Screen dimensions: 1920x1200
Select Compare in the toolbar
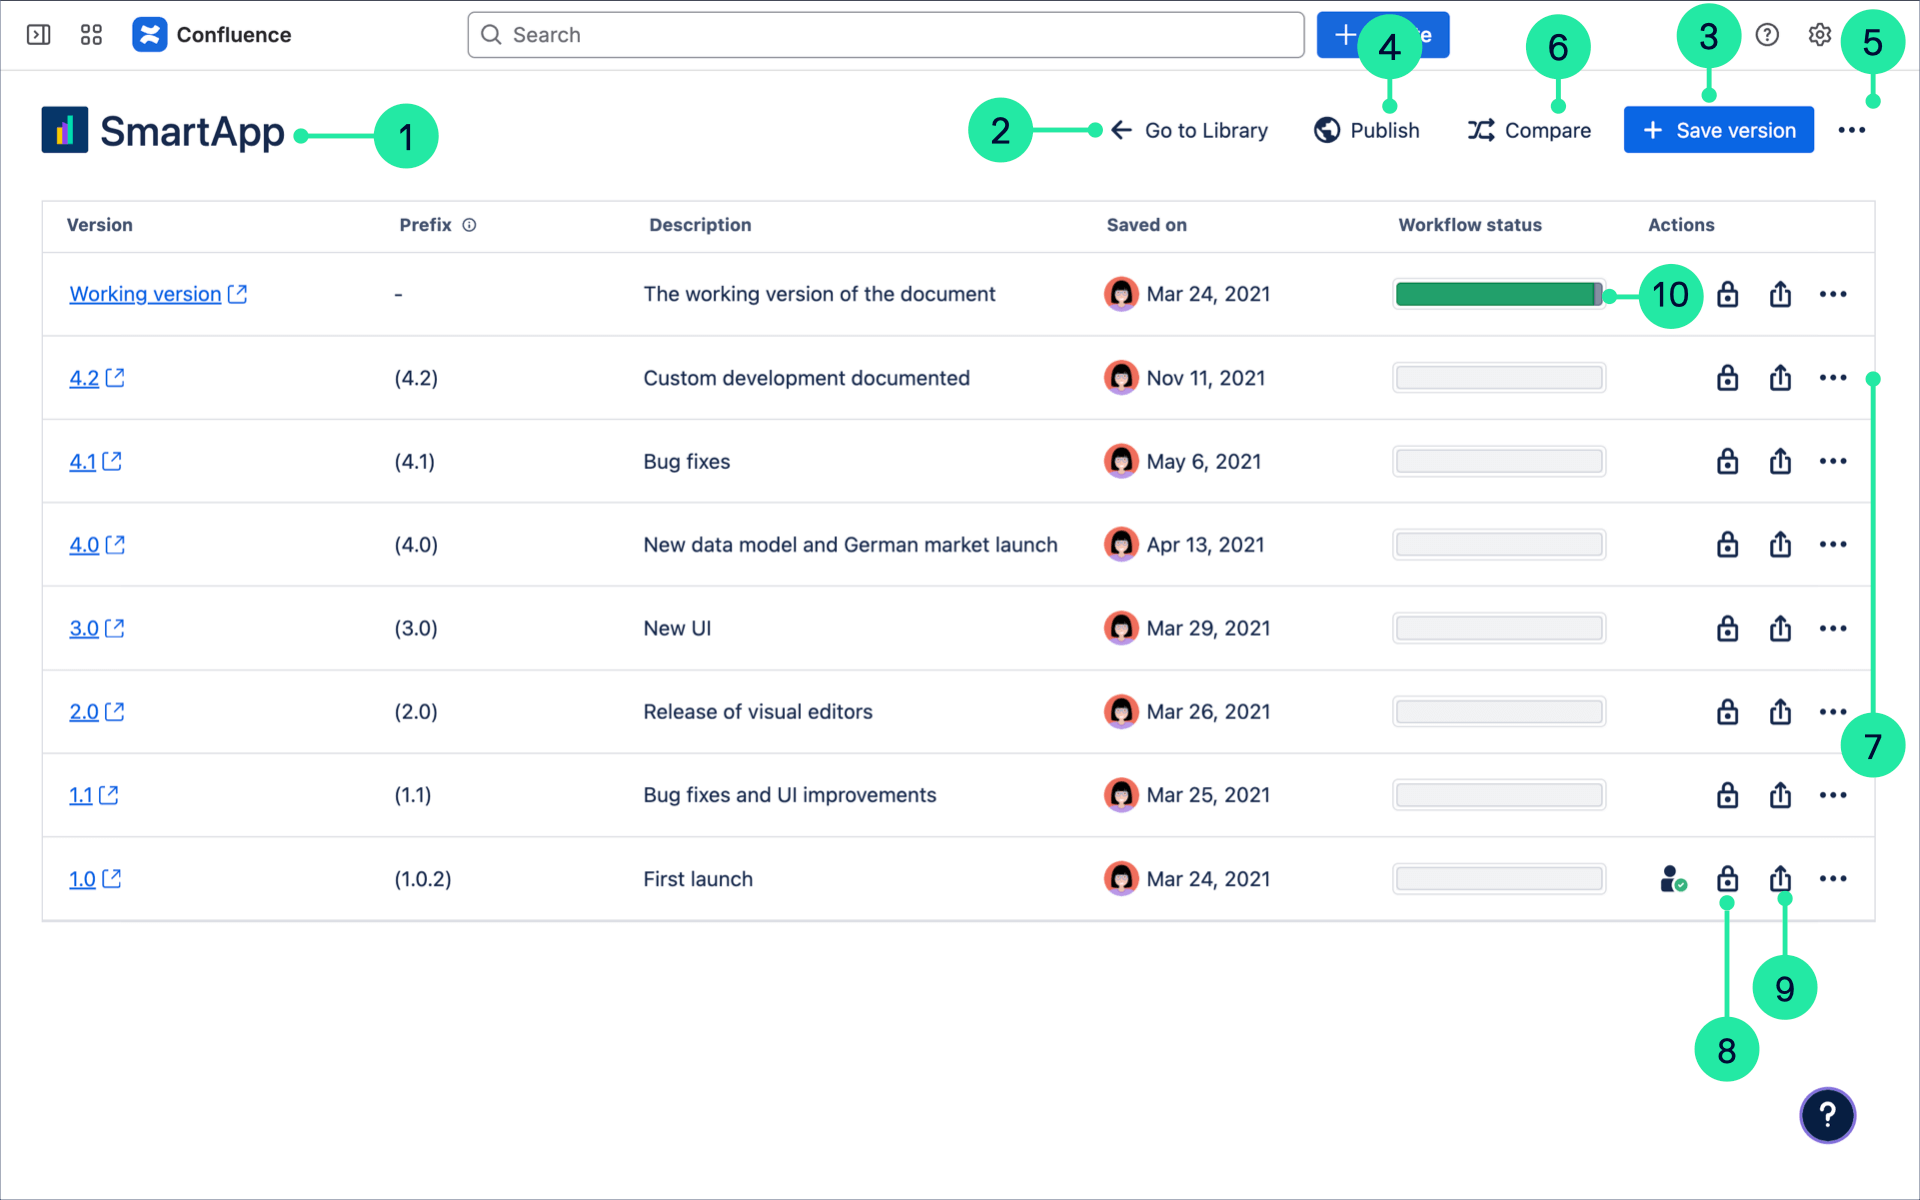click(1530, 129)
